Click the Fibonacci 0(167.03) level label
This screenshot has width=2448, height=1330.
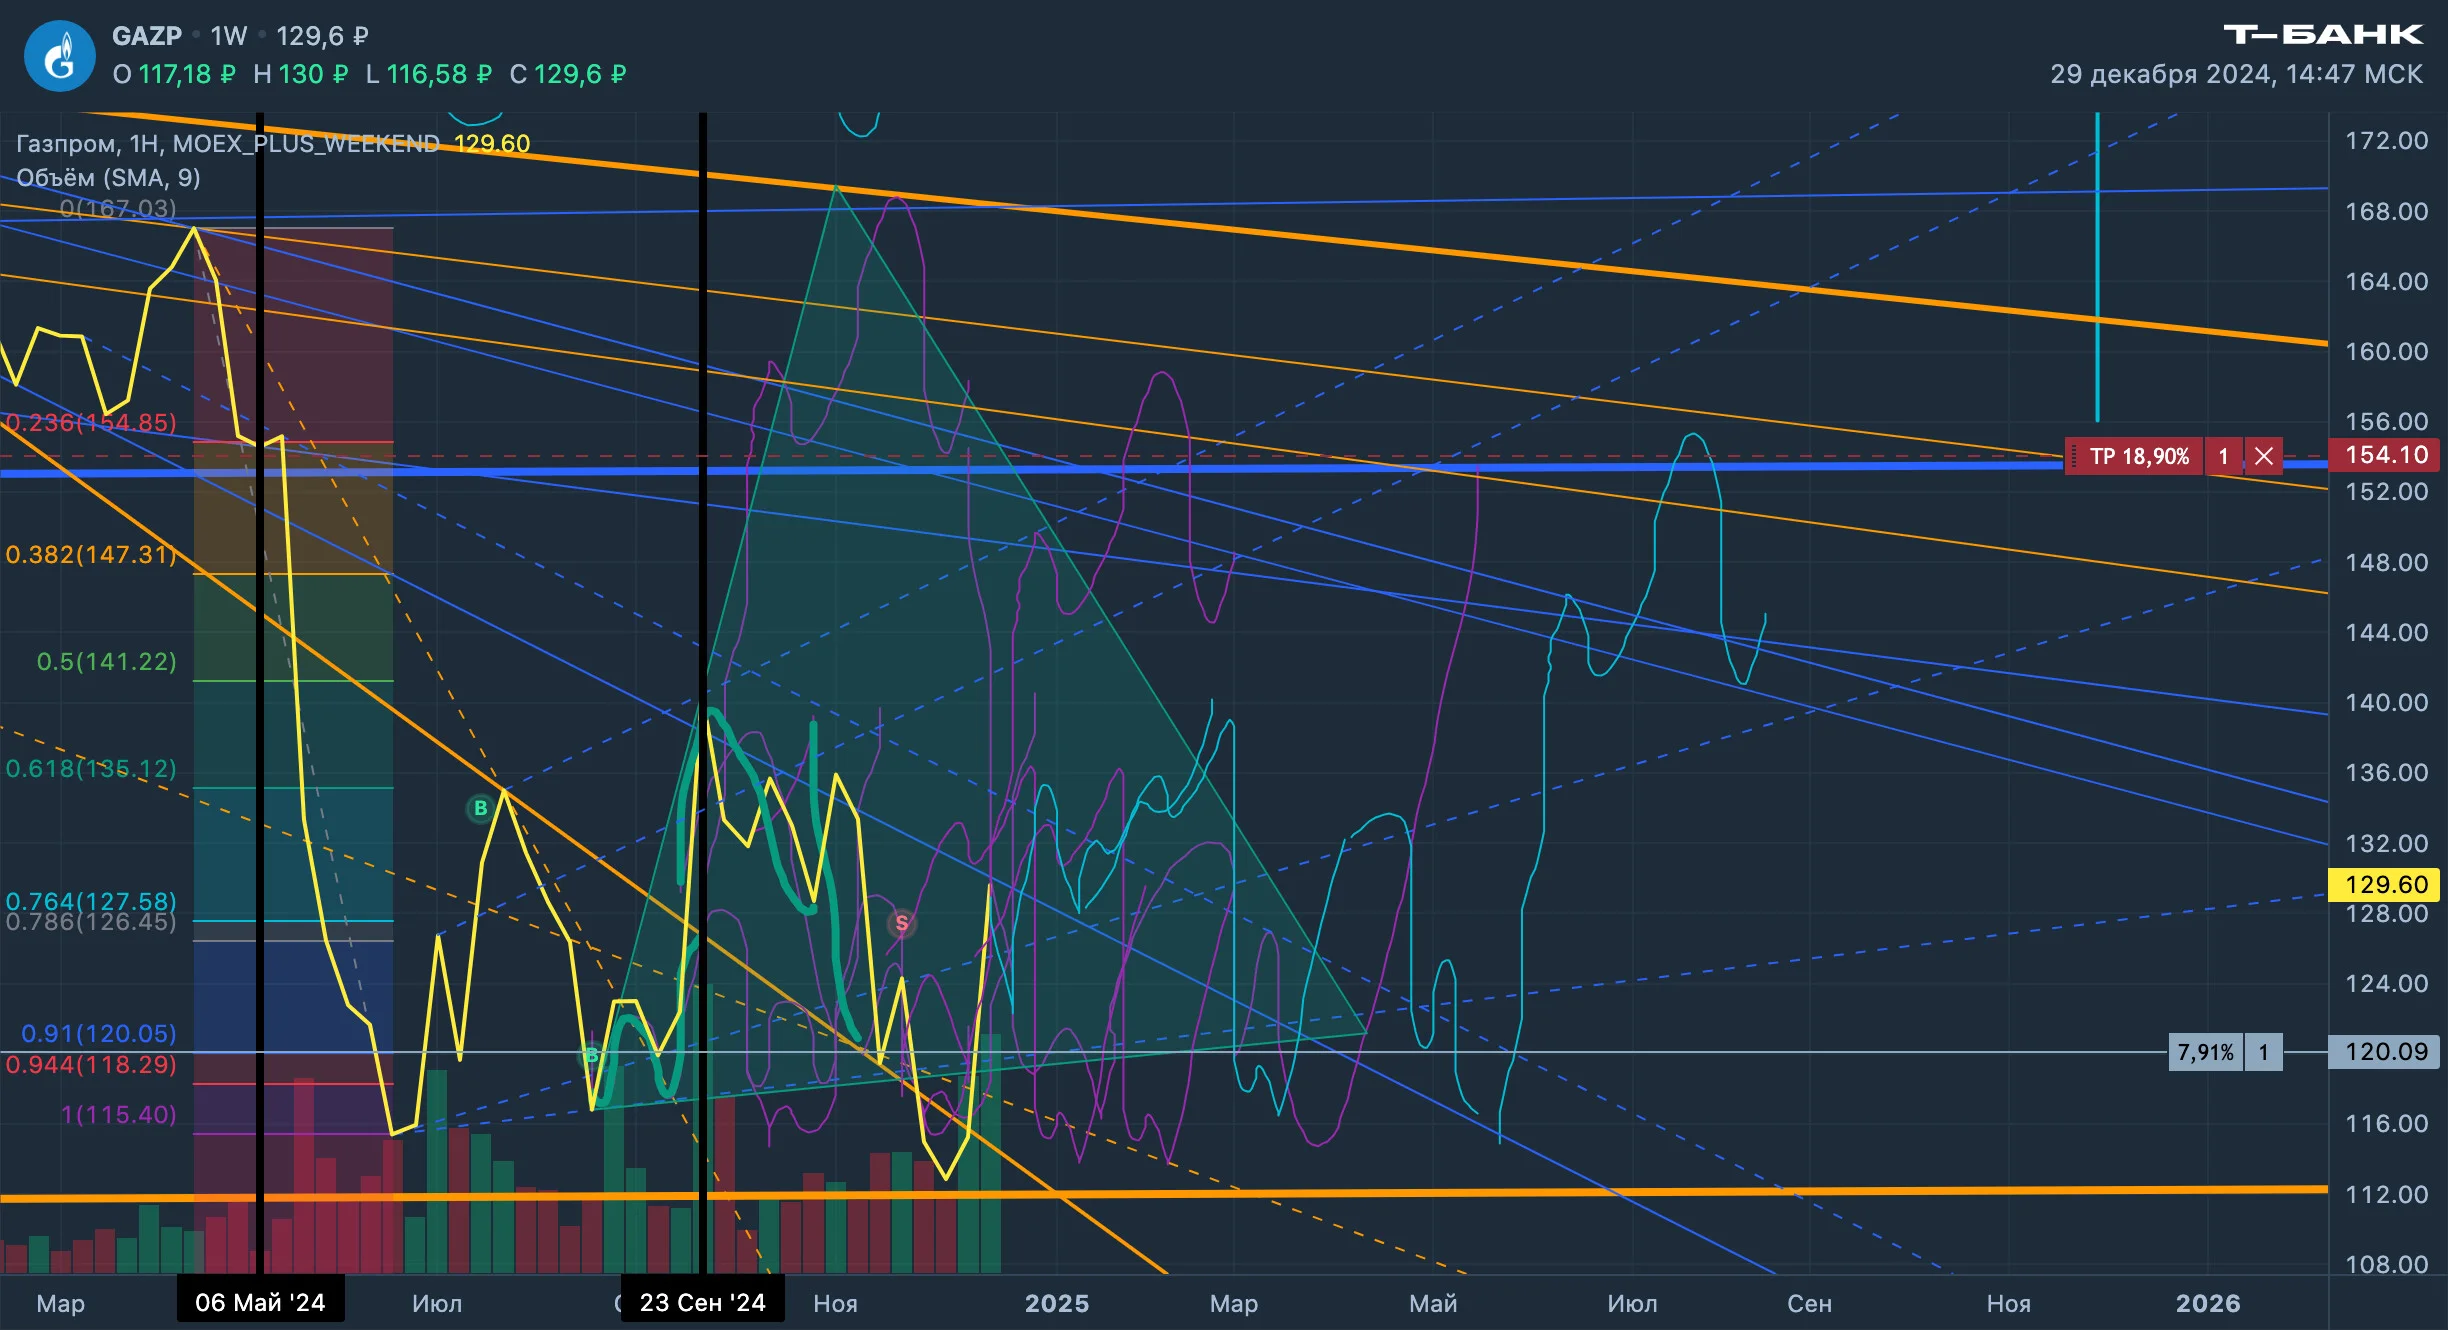tap(118, 208)
